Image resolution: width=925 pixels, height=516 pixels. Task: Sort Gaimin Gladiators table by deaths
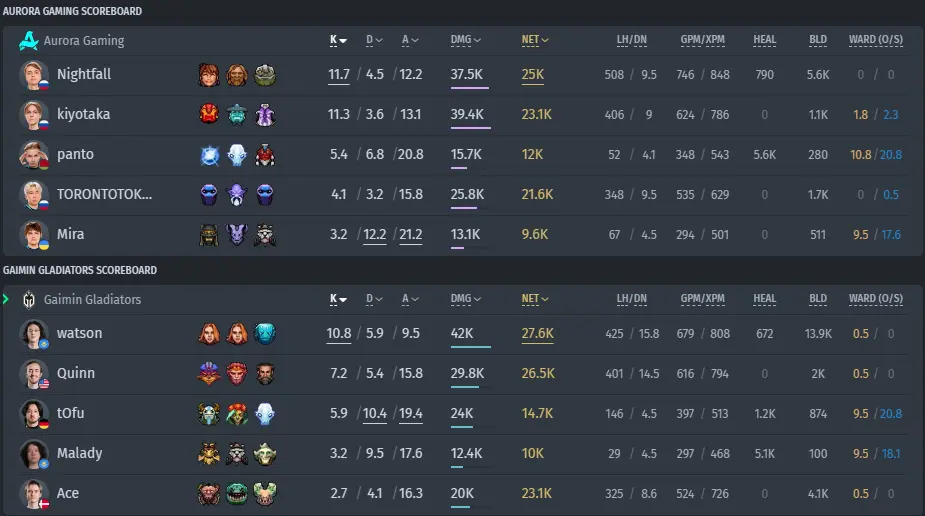click(x=374, y=299)
